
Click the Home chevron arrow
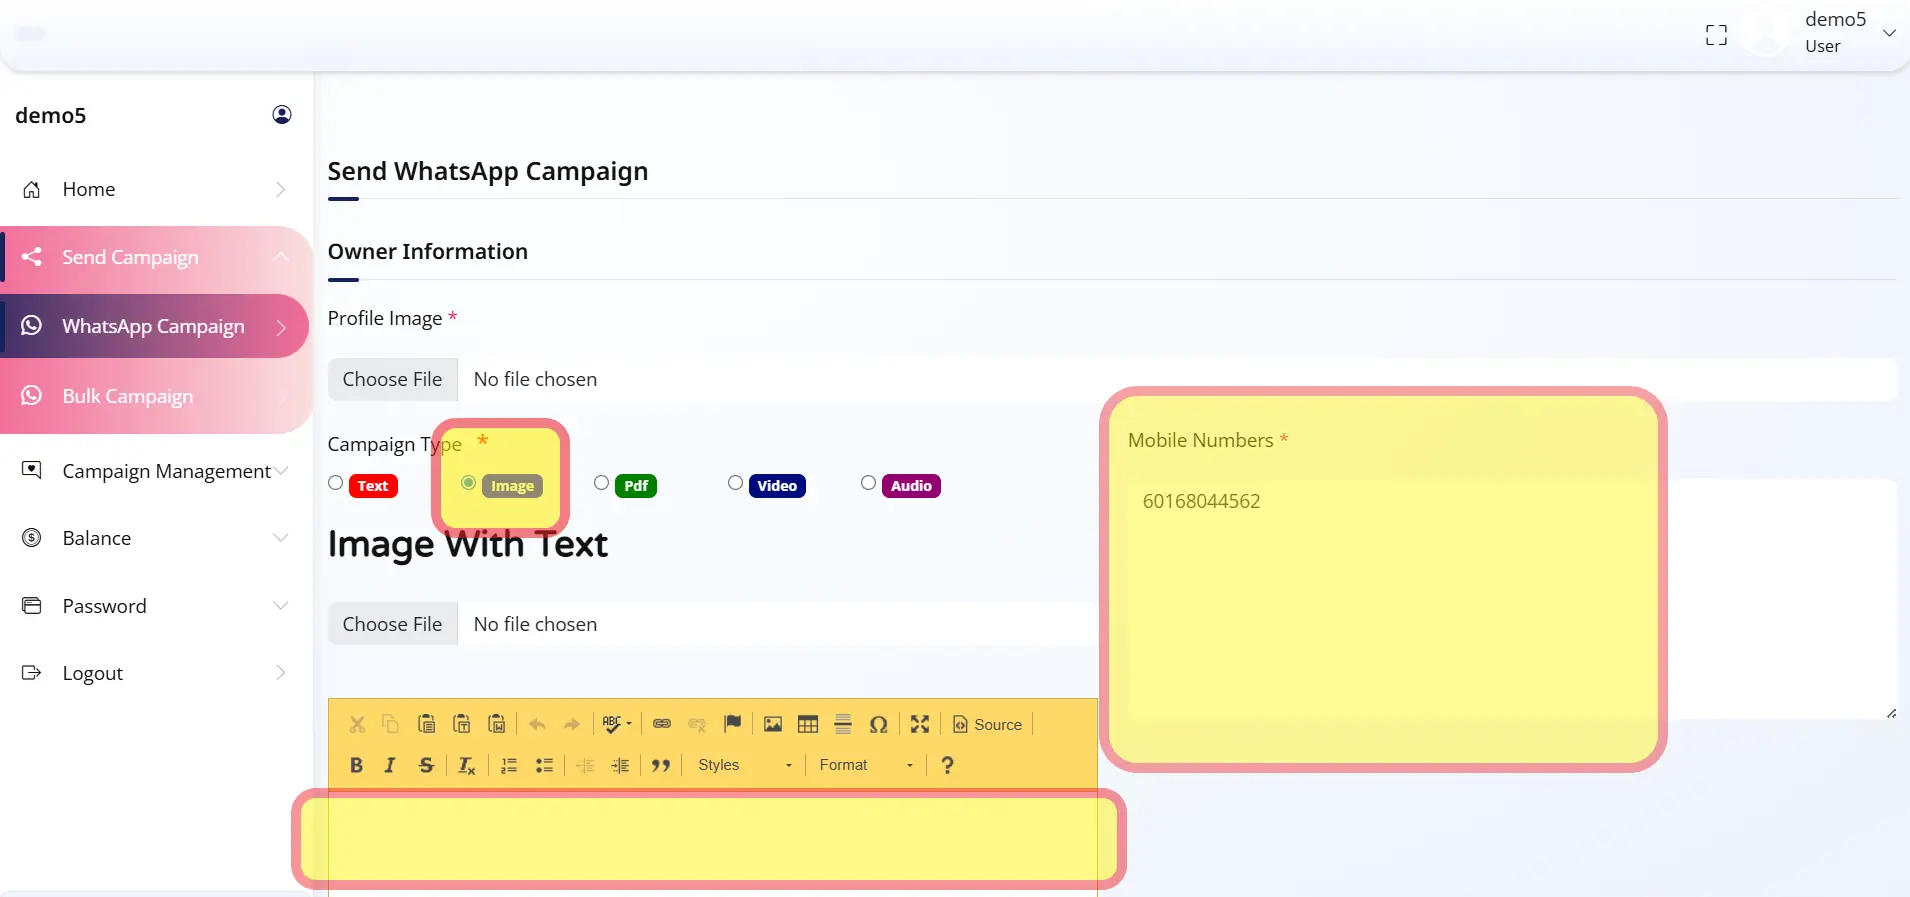(x=281, y=189)
